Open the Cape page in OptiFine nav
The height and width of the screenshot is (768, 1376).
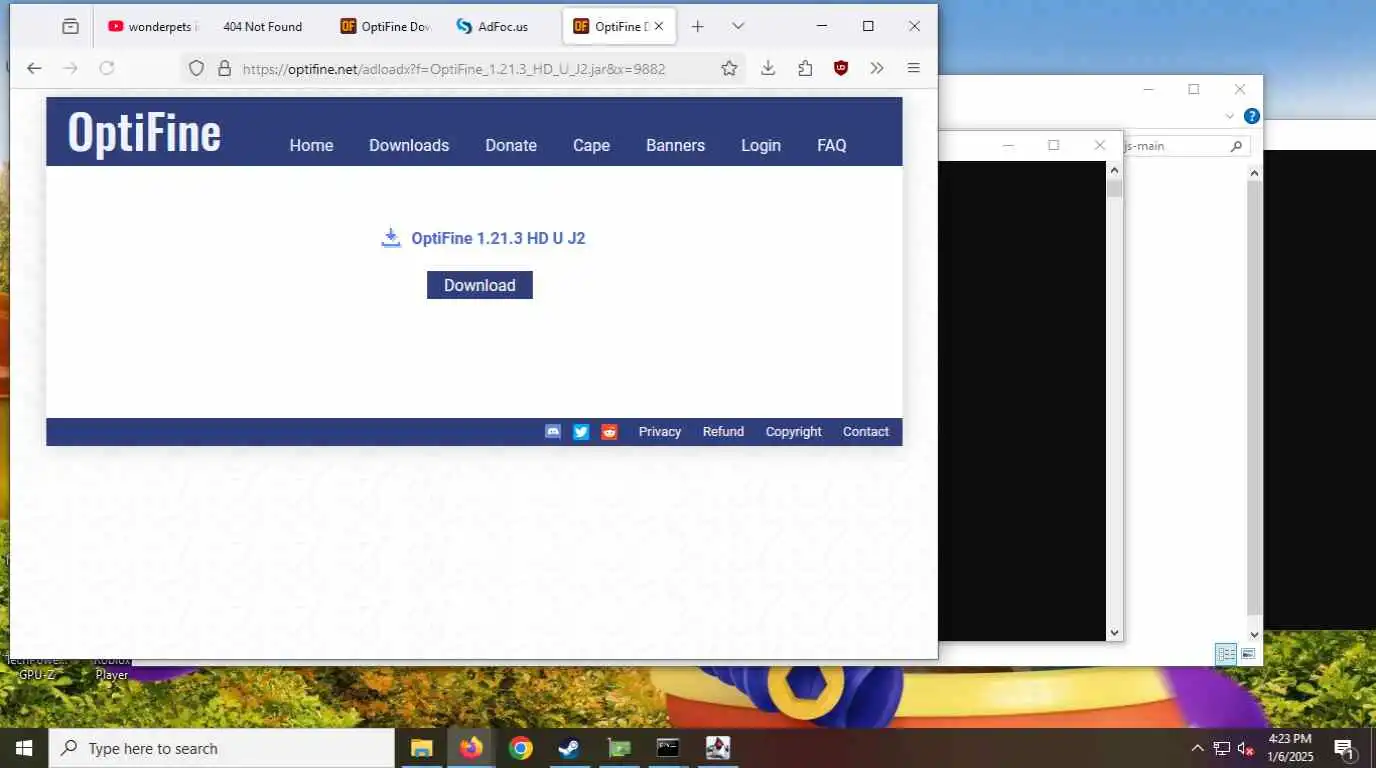click(591, 145)
